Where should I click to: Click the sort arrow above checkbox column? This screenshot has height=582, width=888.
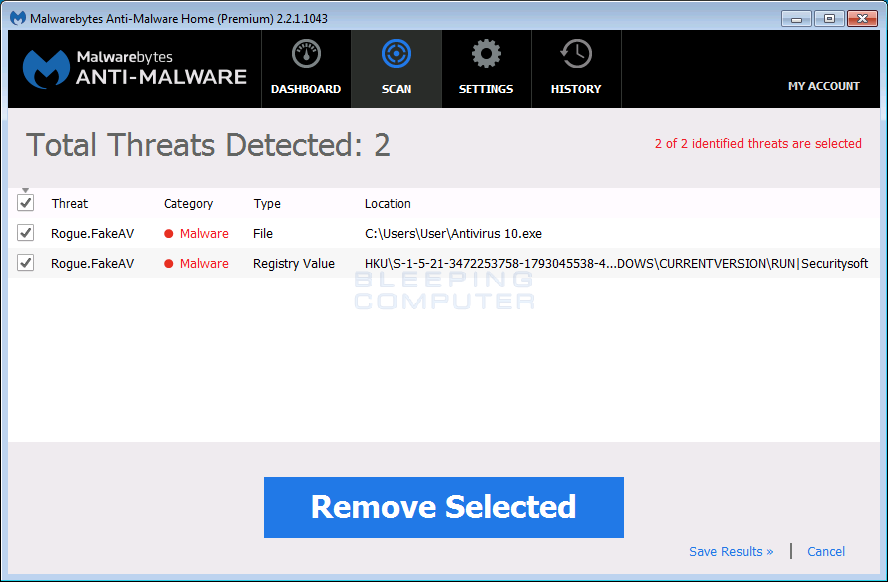click(25, 190)
